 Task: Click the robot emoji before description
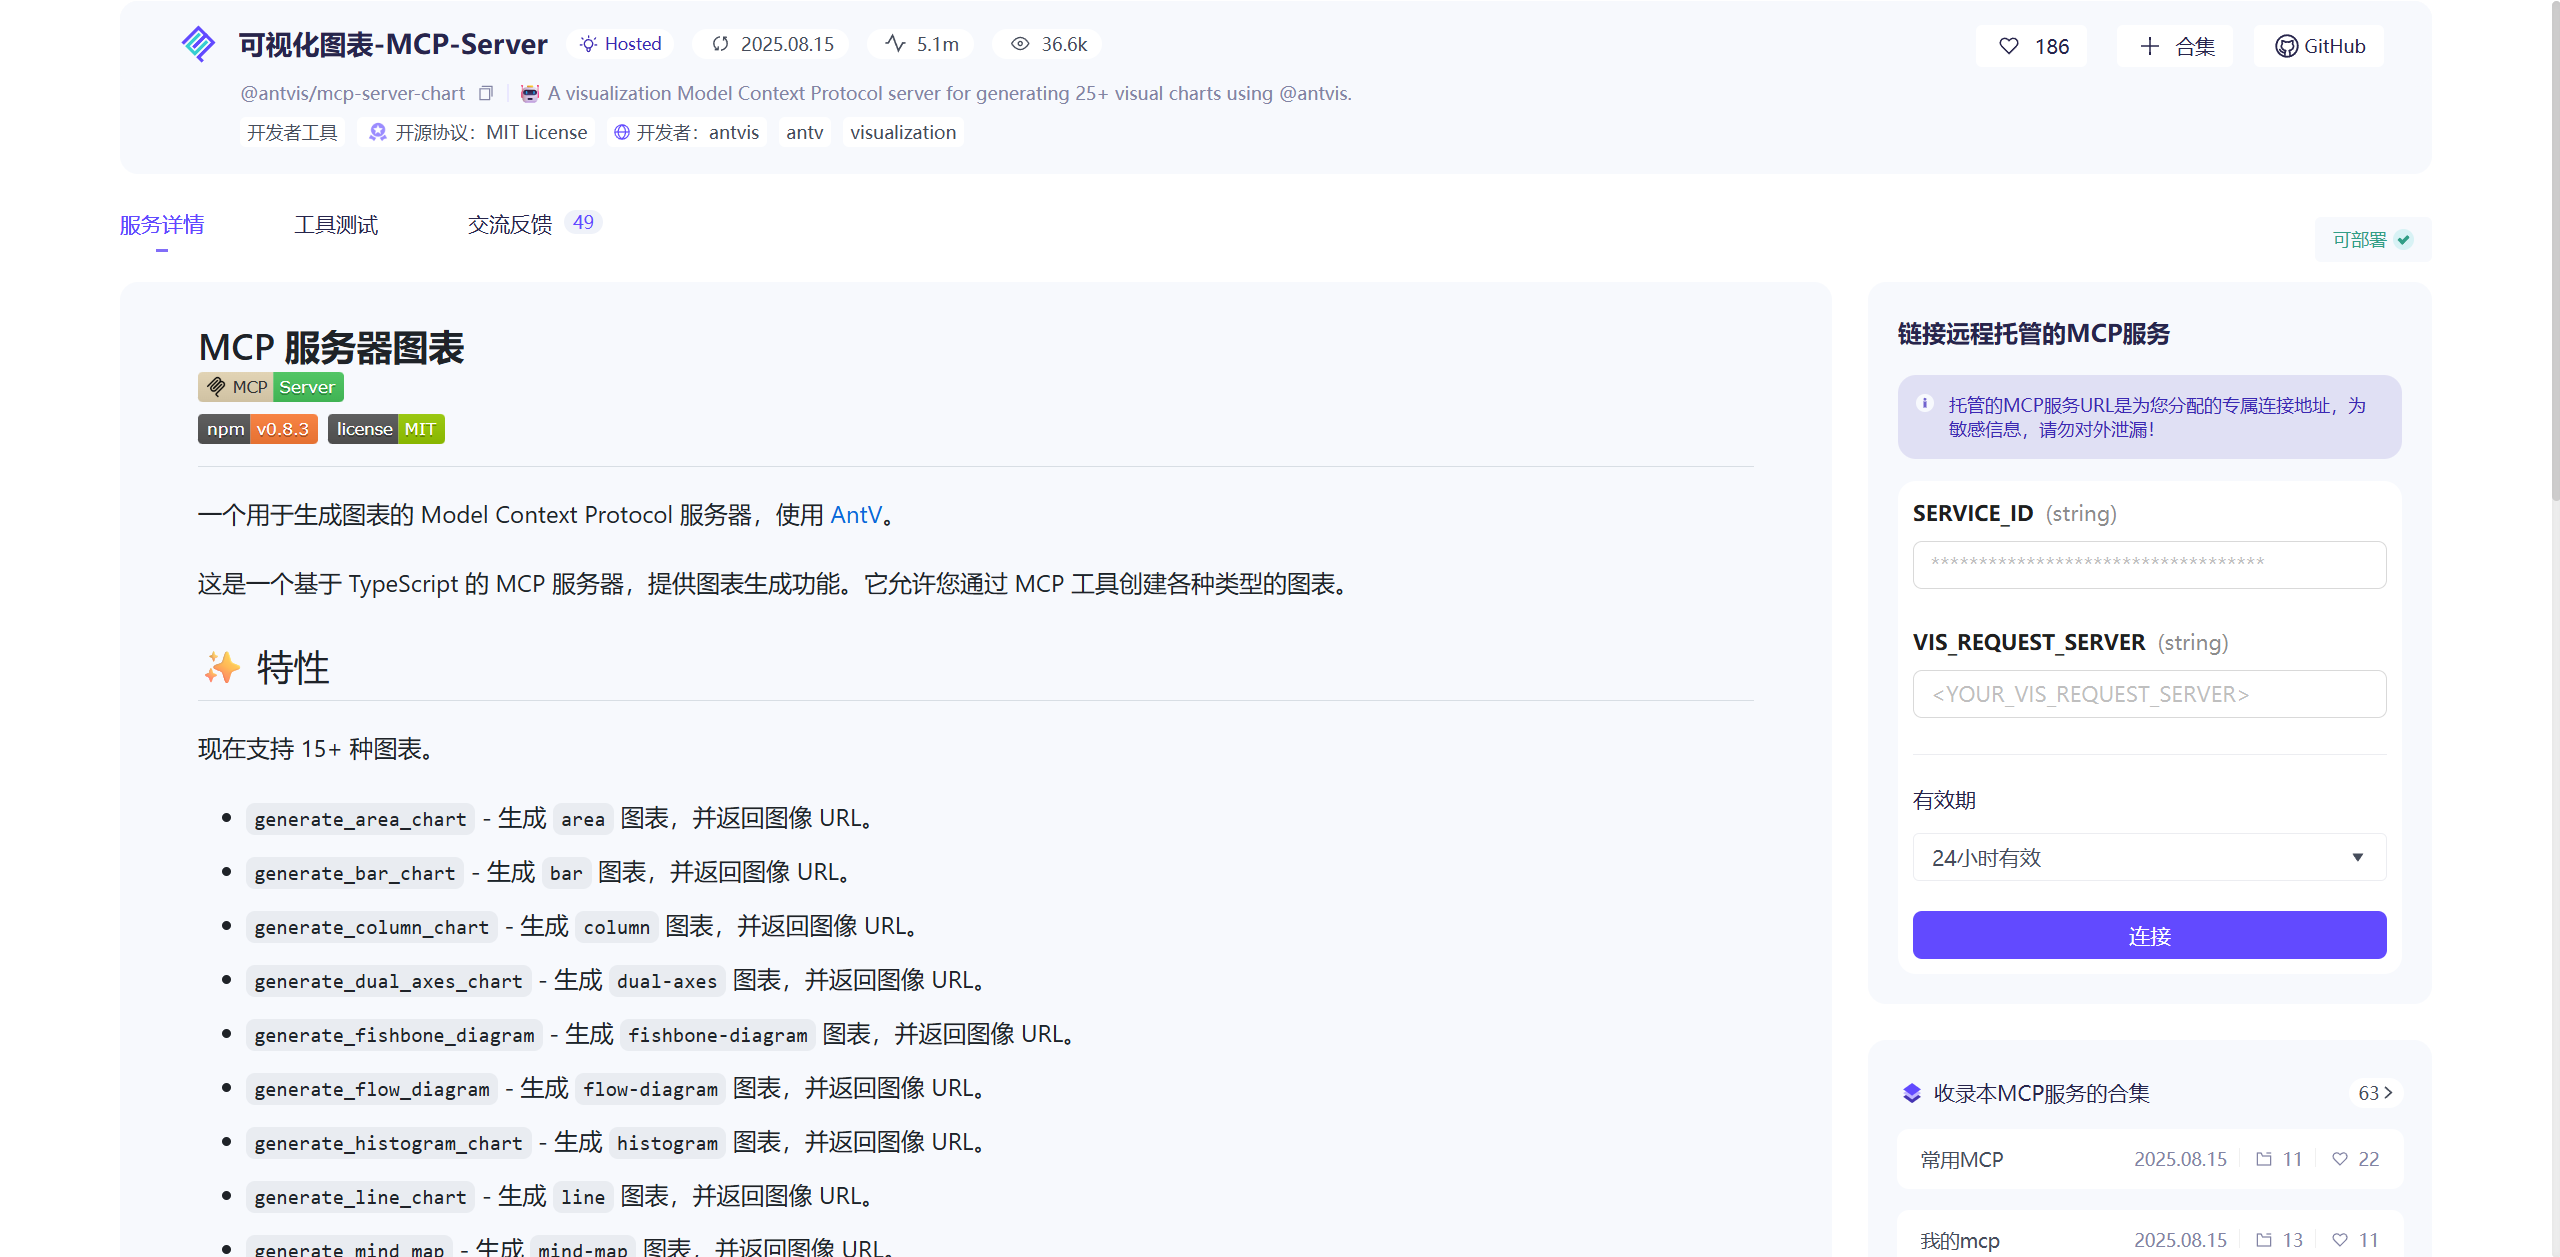(530, 93)
